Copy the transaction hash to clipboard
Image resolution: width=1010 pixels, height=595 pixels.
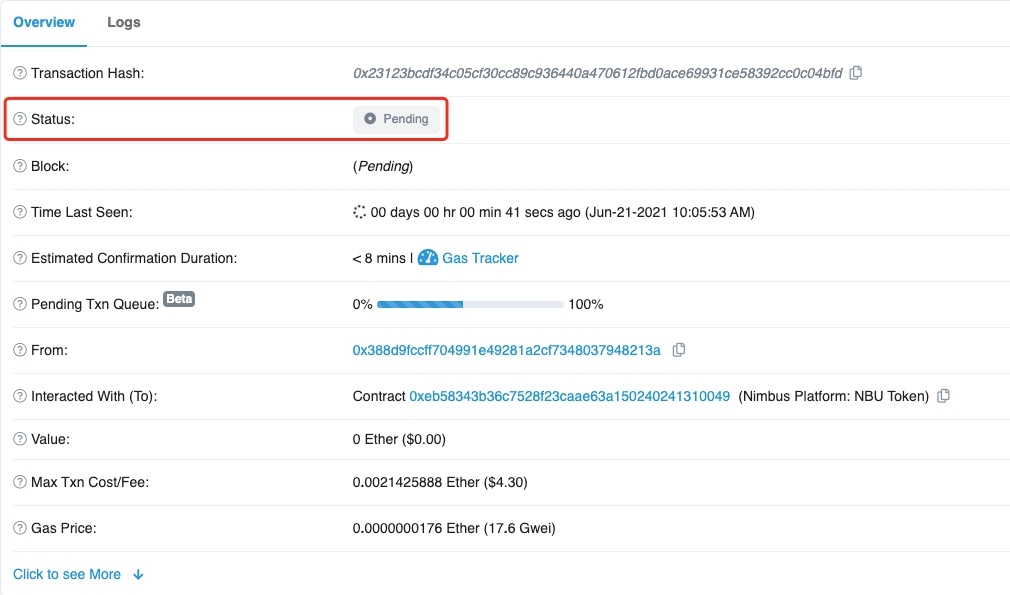coord(856,73)
